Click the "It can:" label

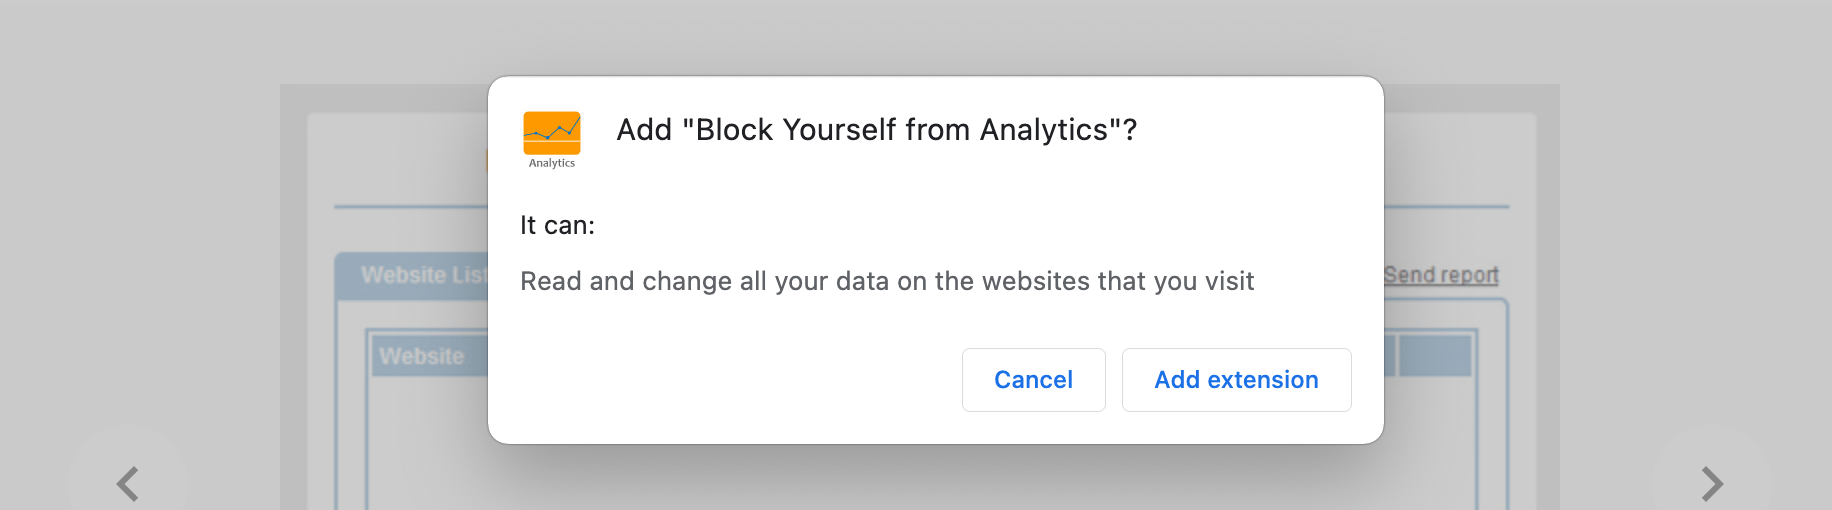557,225
